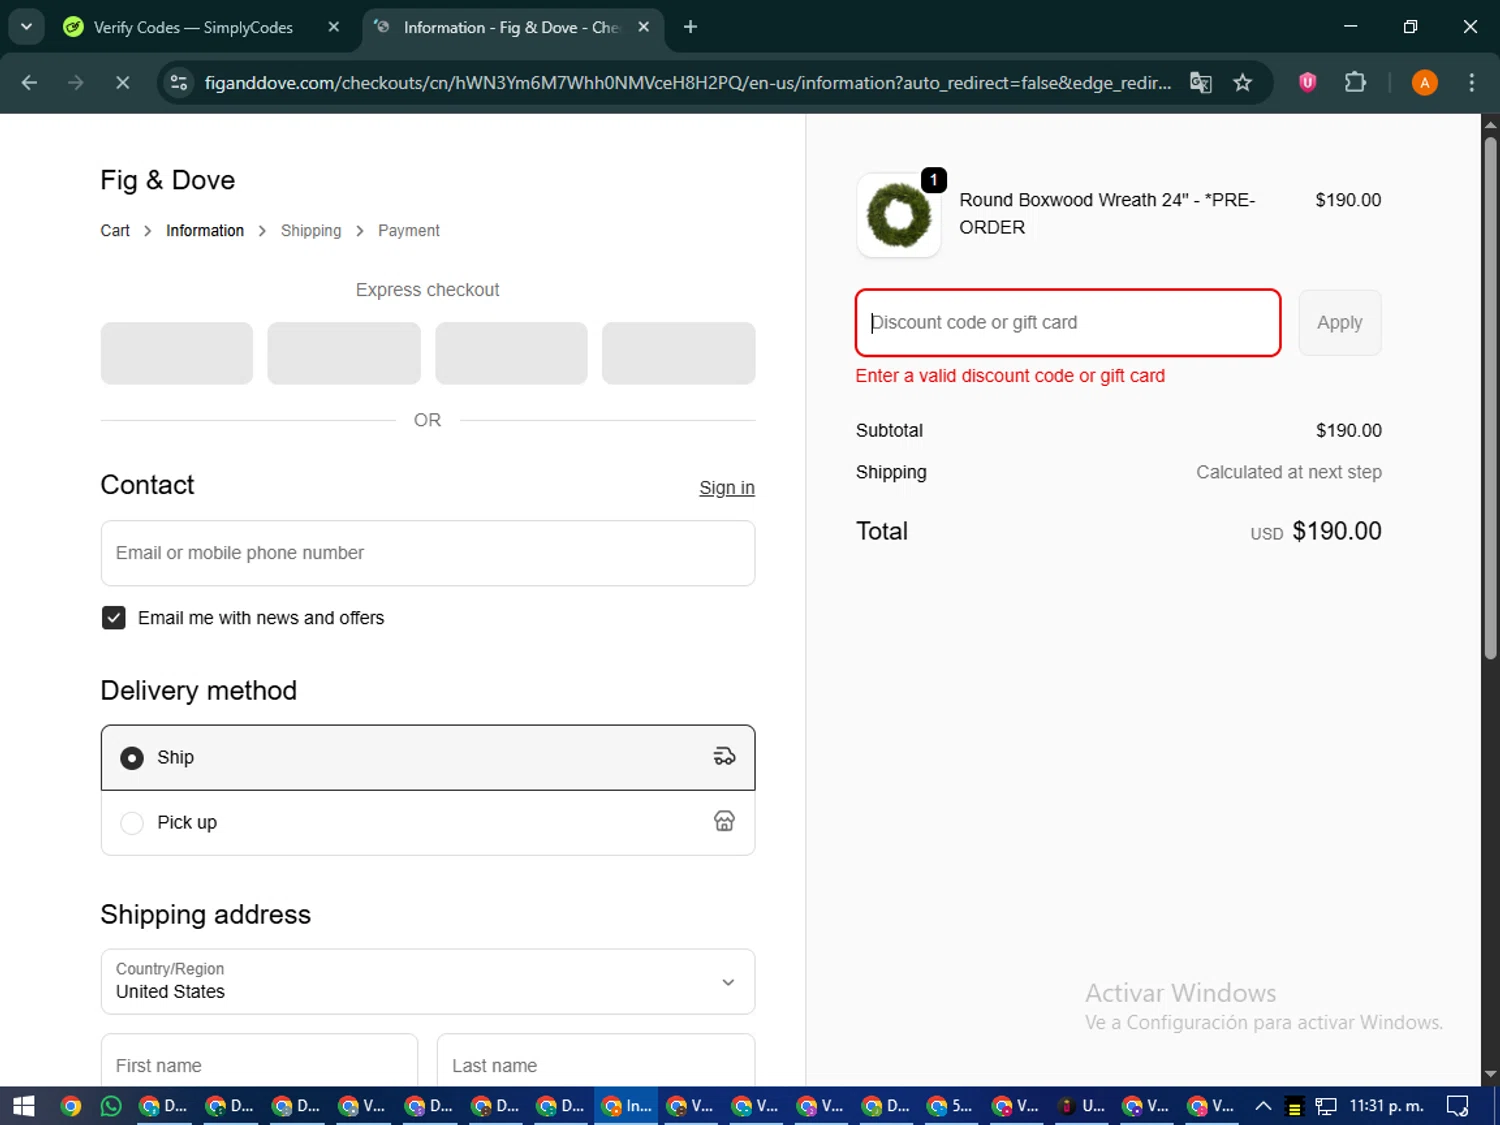Image resolution: width=1500 pixels, height=1125 pixels.
Task: Open the 'U...' taskbar item
Action: pos(1081,1106)
